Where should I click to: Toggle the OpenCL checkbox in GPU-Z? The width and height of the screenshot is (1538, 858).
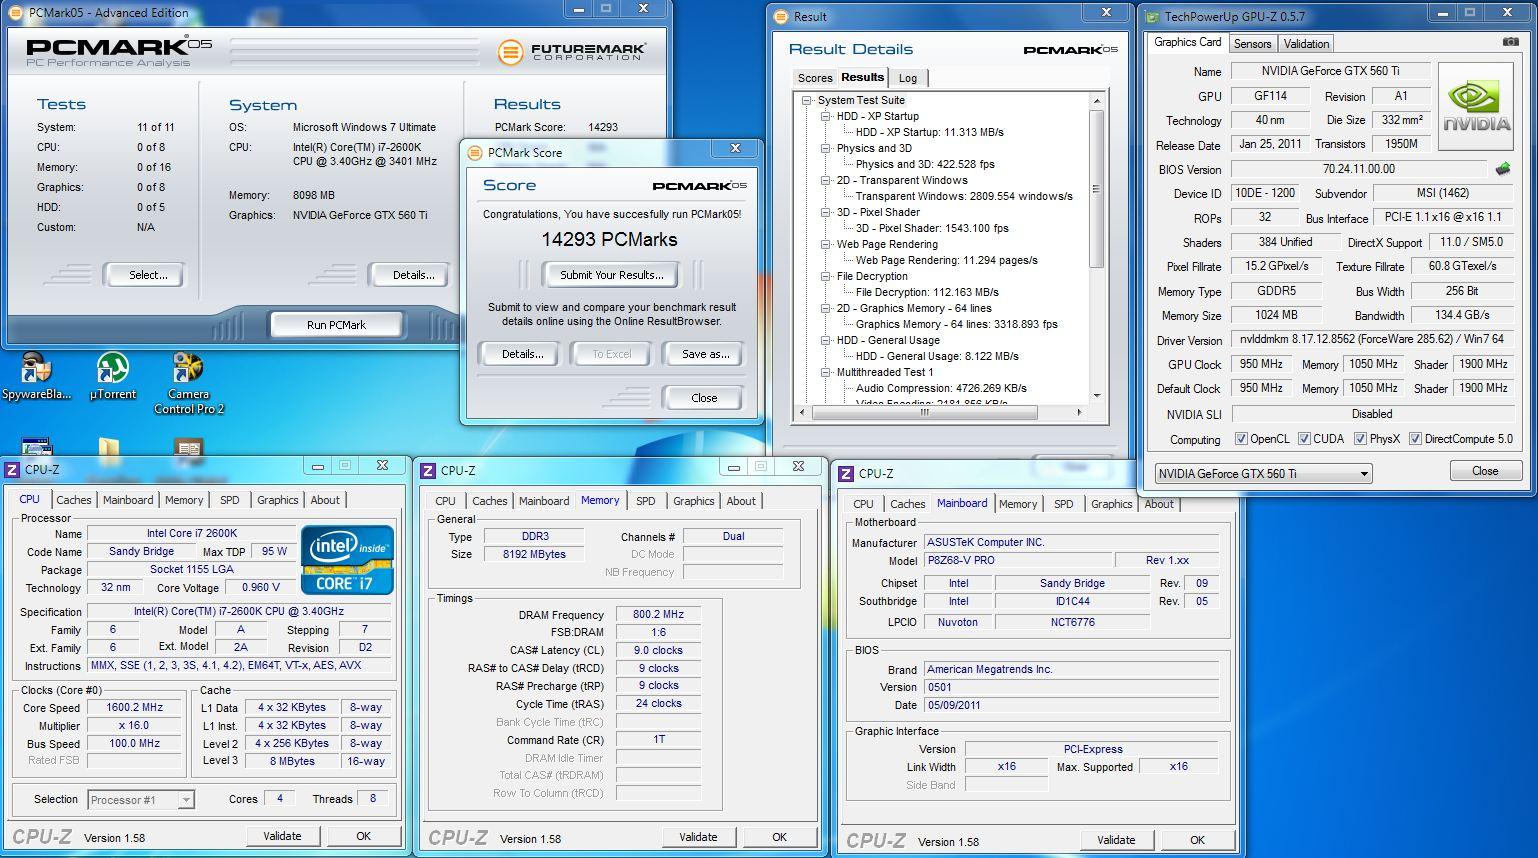click(x=1241, y=438)
